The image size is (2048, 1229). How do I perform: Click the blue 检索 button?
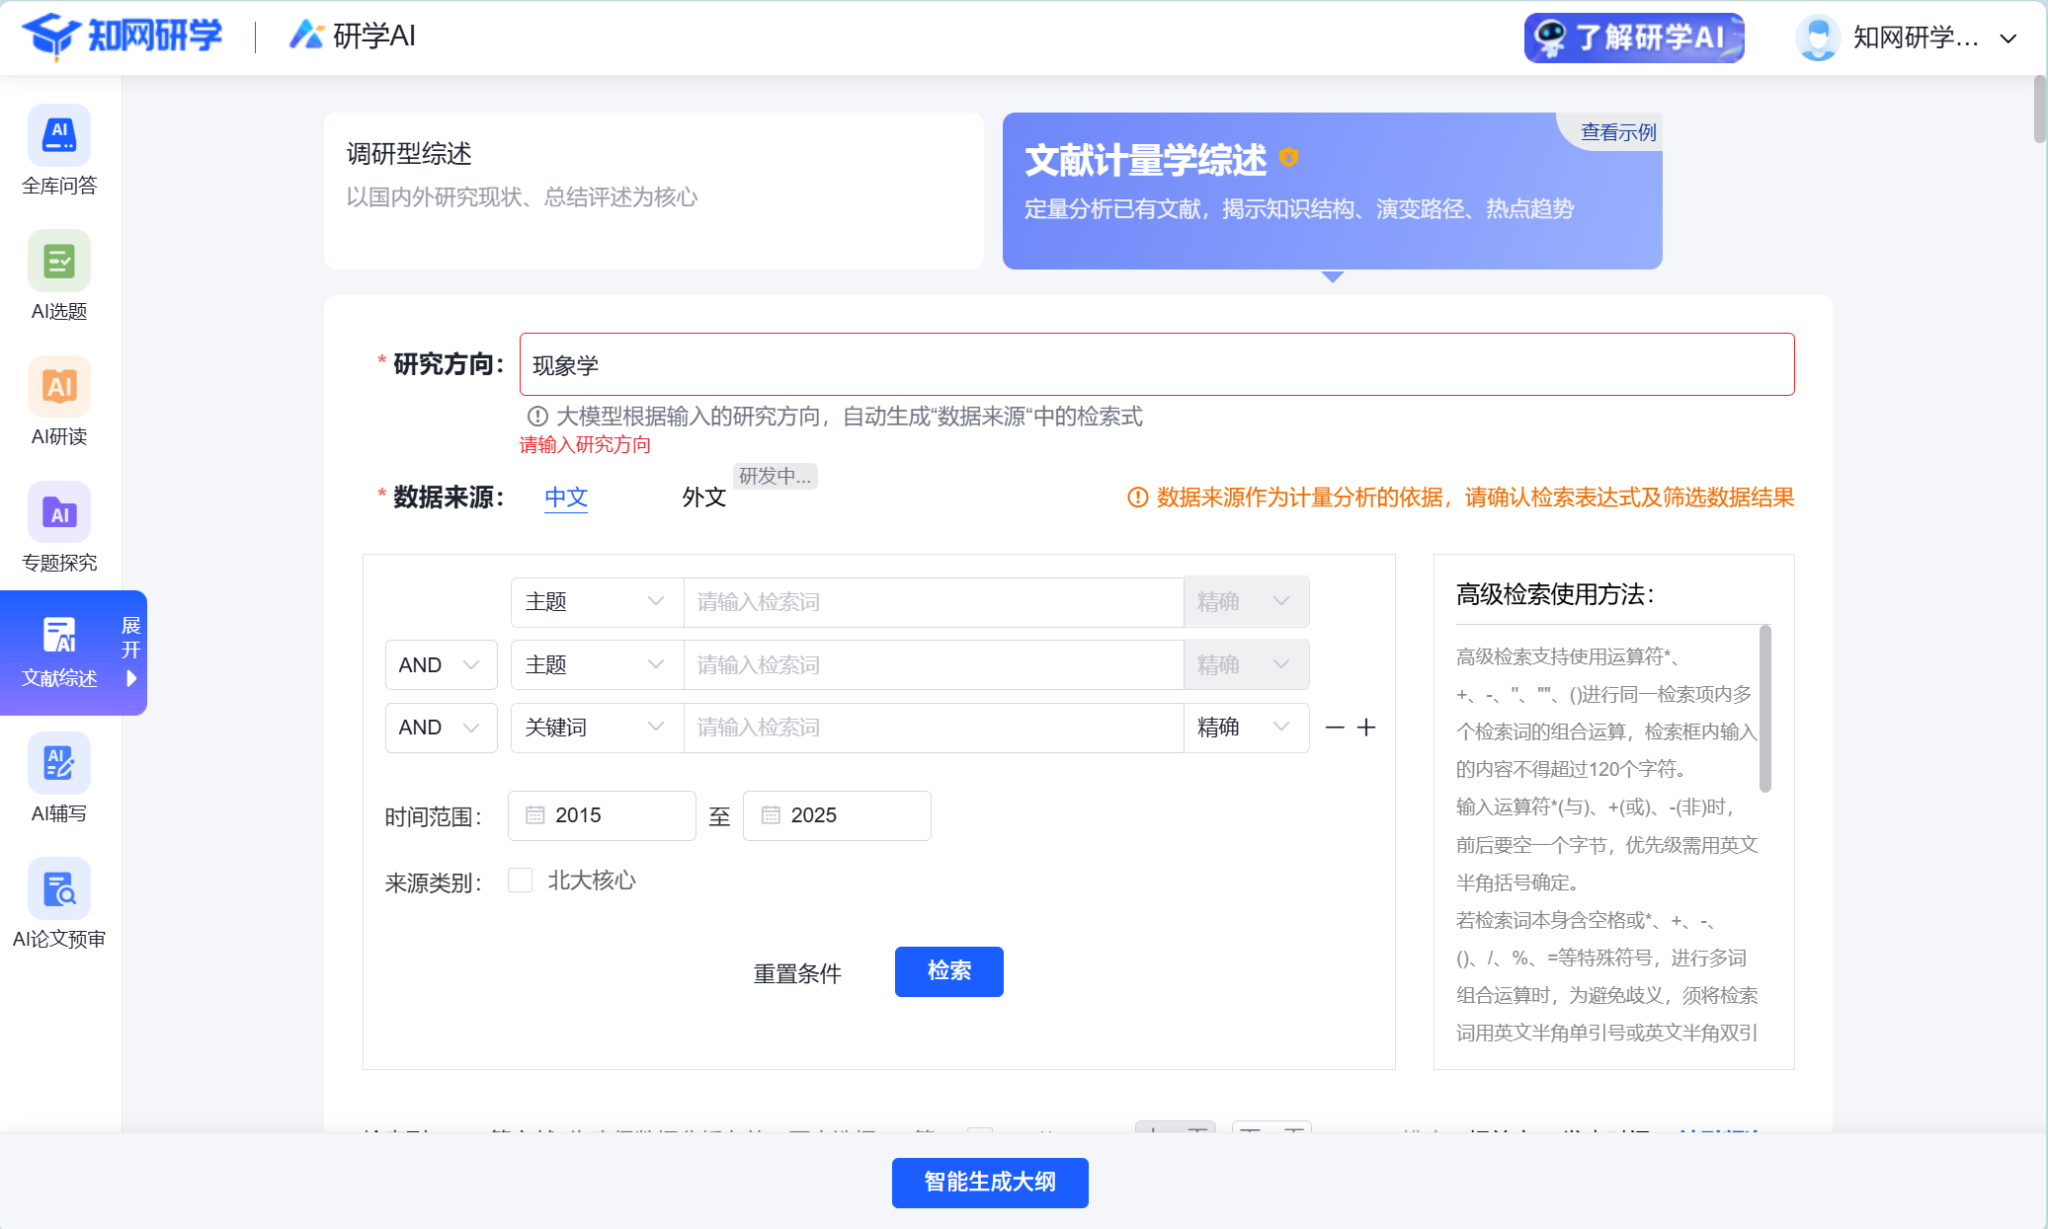coord(948,971)
